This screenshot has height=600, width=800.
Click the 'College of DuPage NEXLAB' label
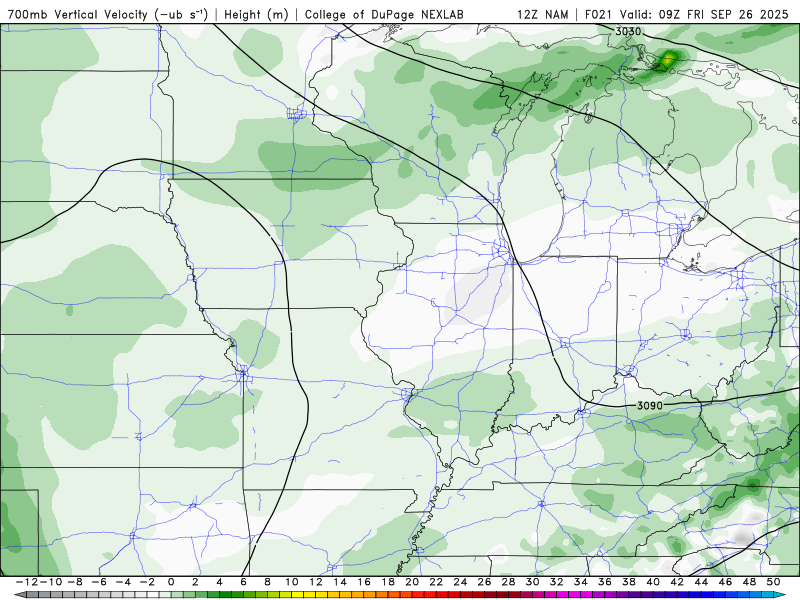pyautogui.click(x=384, y=14)
